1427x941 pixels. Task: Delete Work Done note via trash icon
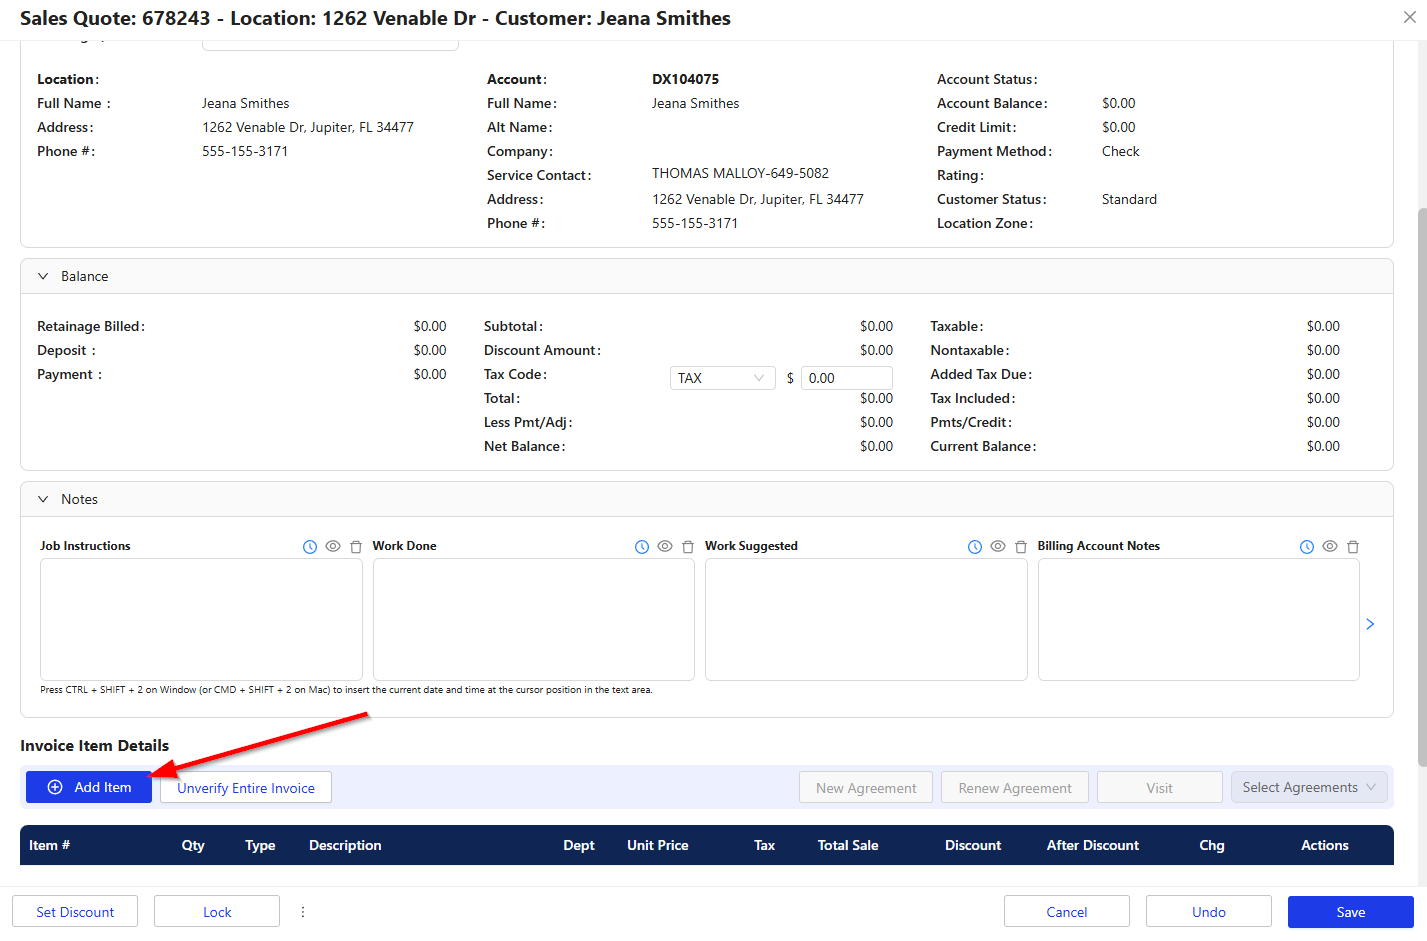[688, 547]
